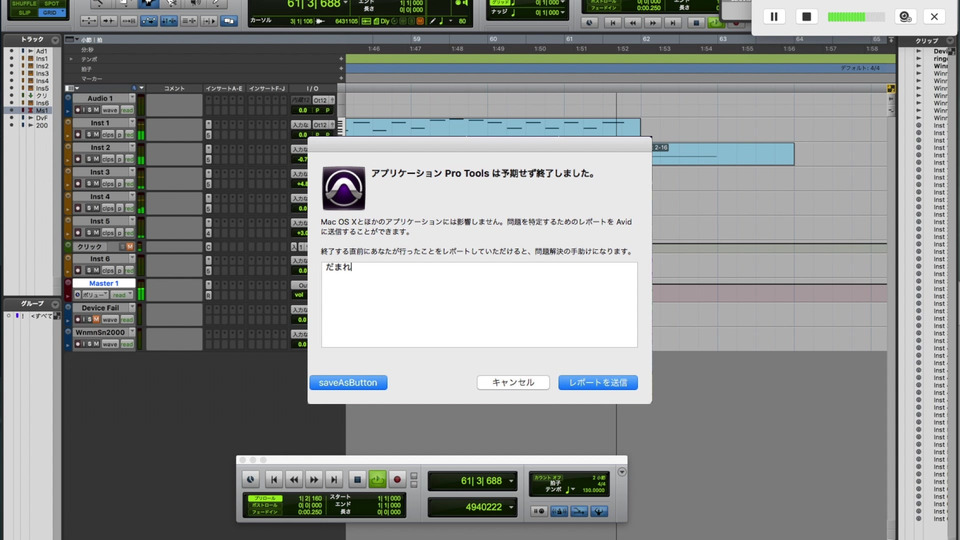
Task: Select SLIP edit mode
Action: click(x=24, y=12)
